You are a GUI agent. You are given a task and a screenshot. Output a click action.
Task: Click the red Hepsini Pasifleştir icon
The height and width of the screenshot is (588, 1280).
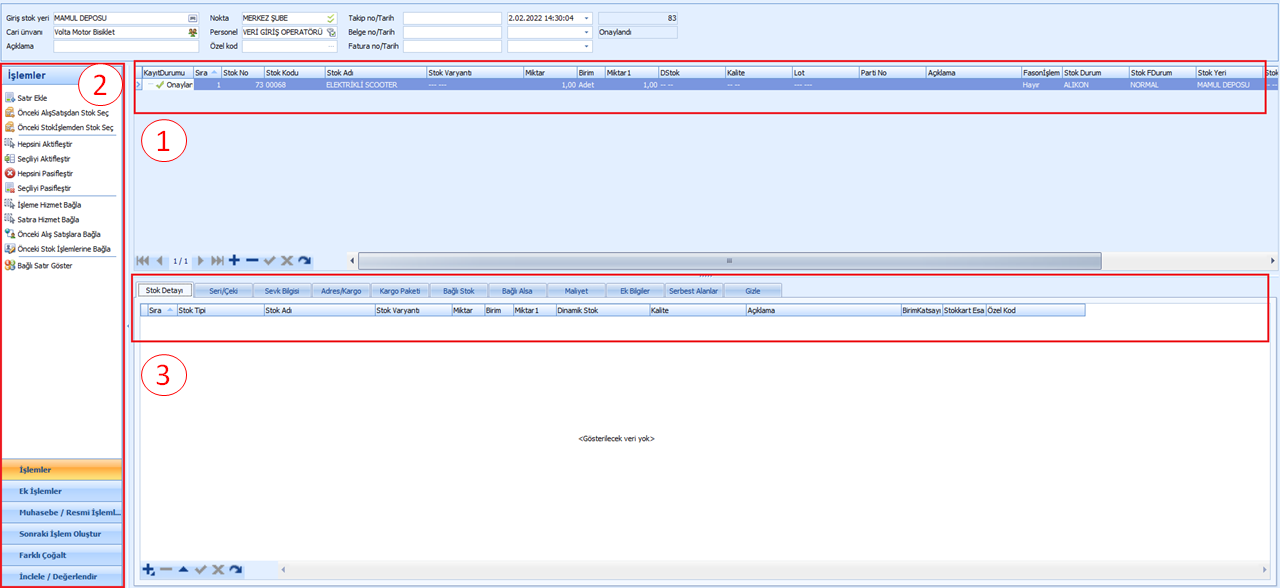[10, 173]
